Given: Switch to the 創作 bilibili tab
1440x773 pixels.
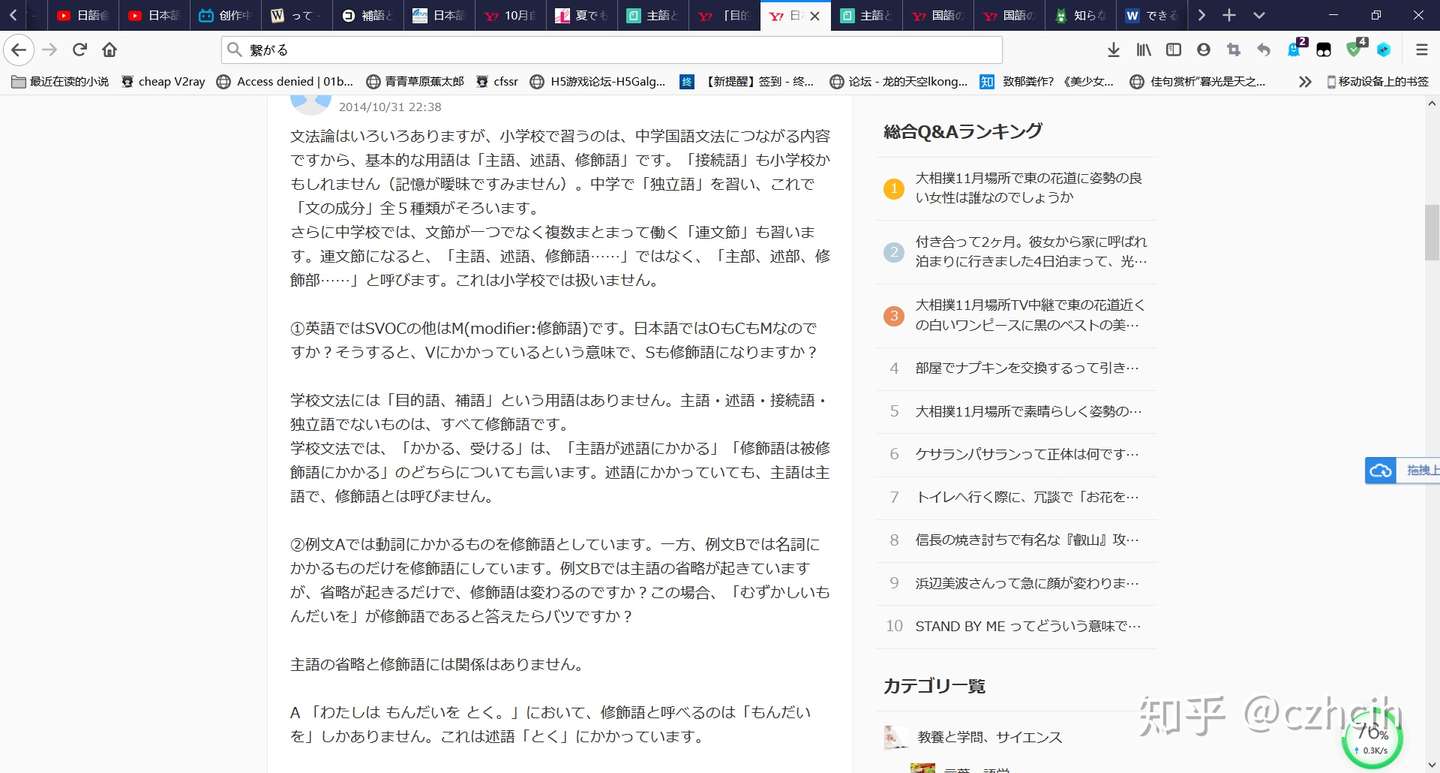Looking at the screenshot, I should tap(226, 16).
